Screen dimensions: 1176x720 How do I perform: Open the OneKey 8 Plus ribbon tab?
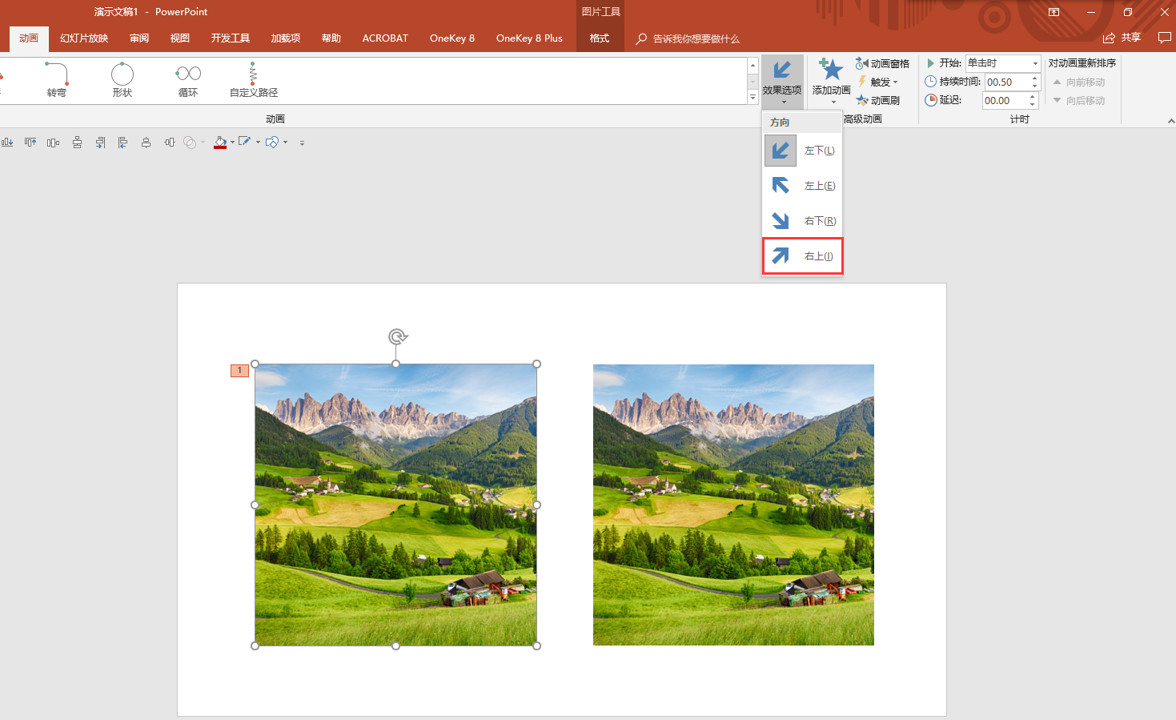tap(530, 38)
